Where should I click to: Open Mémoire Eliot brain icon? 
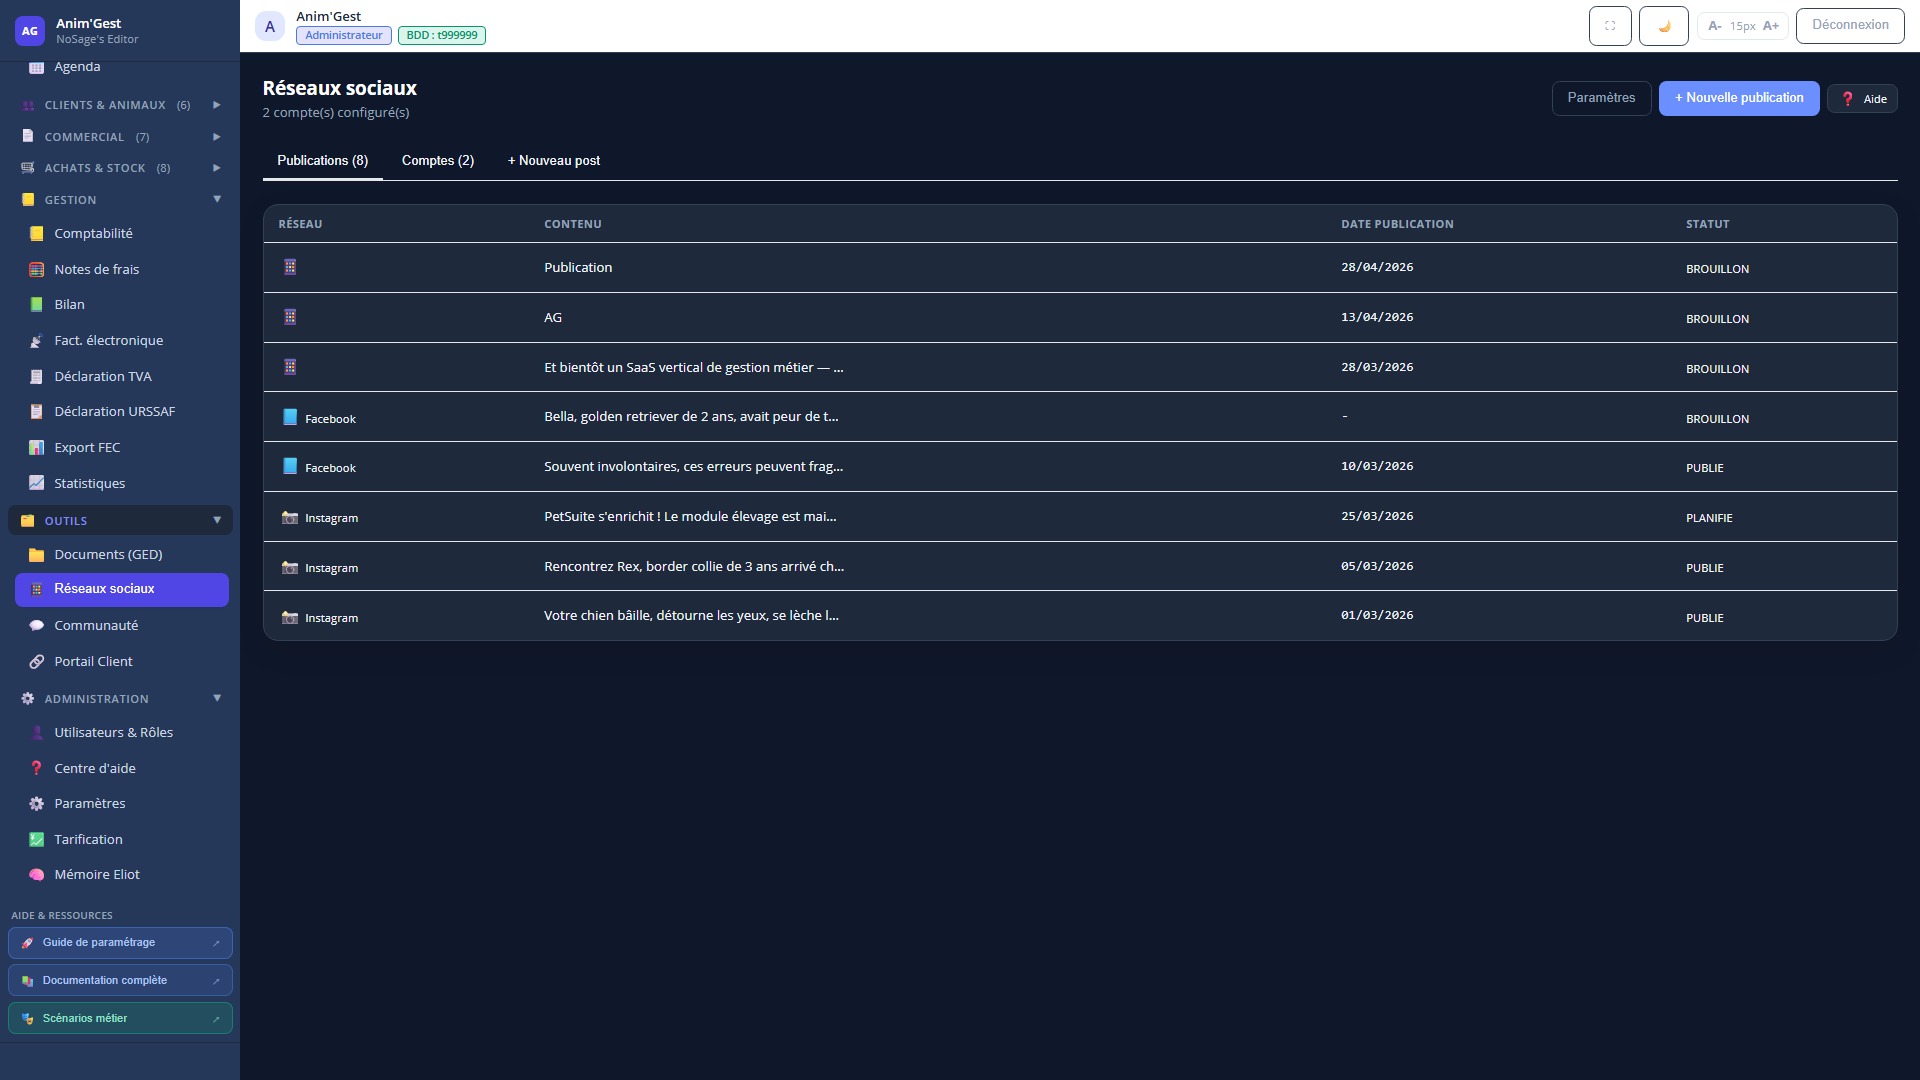point(37,875)
